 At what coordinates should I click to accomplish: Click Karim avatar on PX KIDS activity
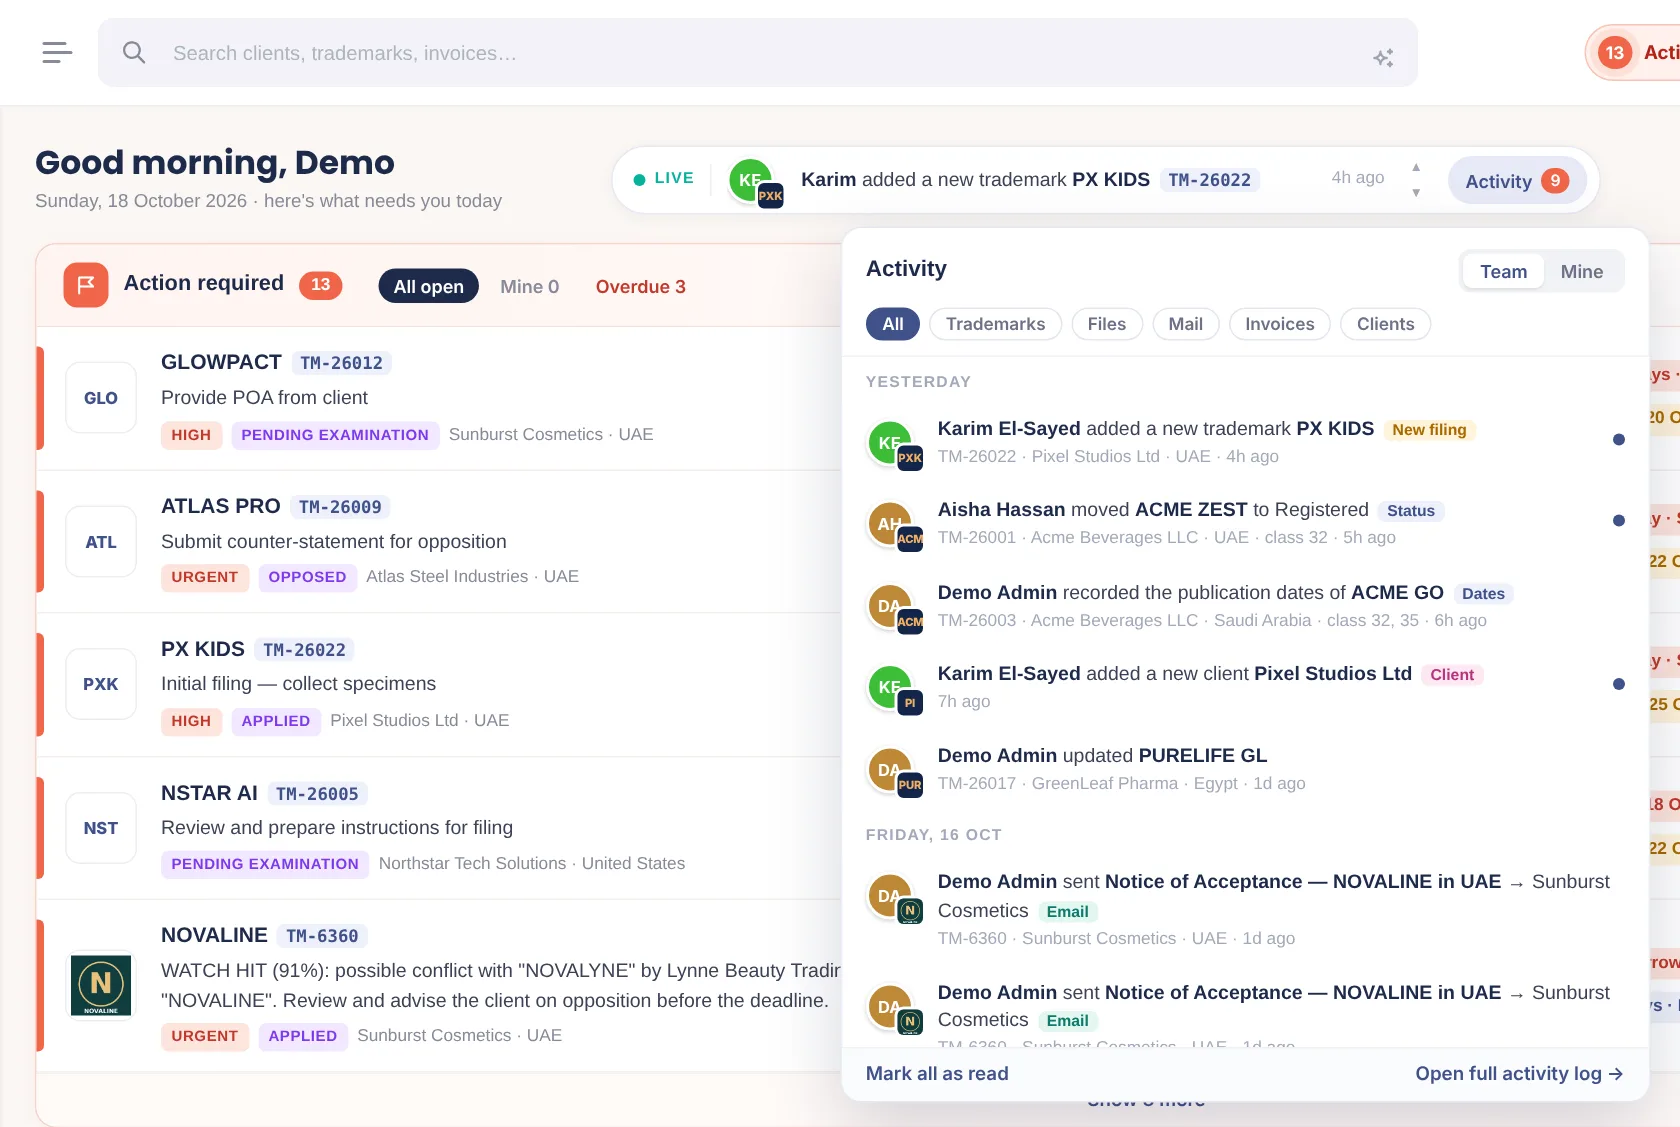890,443
